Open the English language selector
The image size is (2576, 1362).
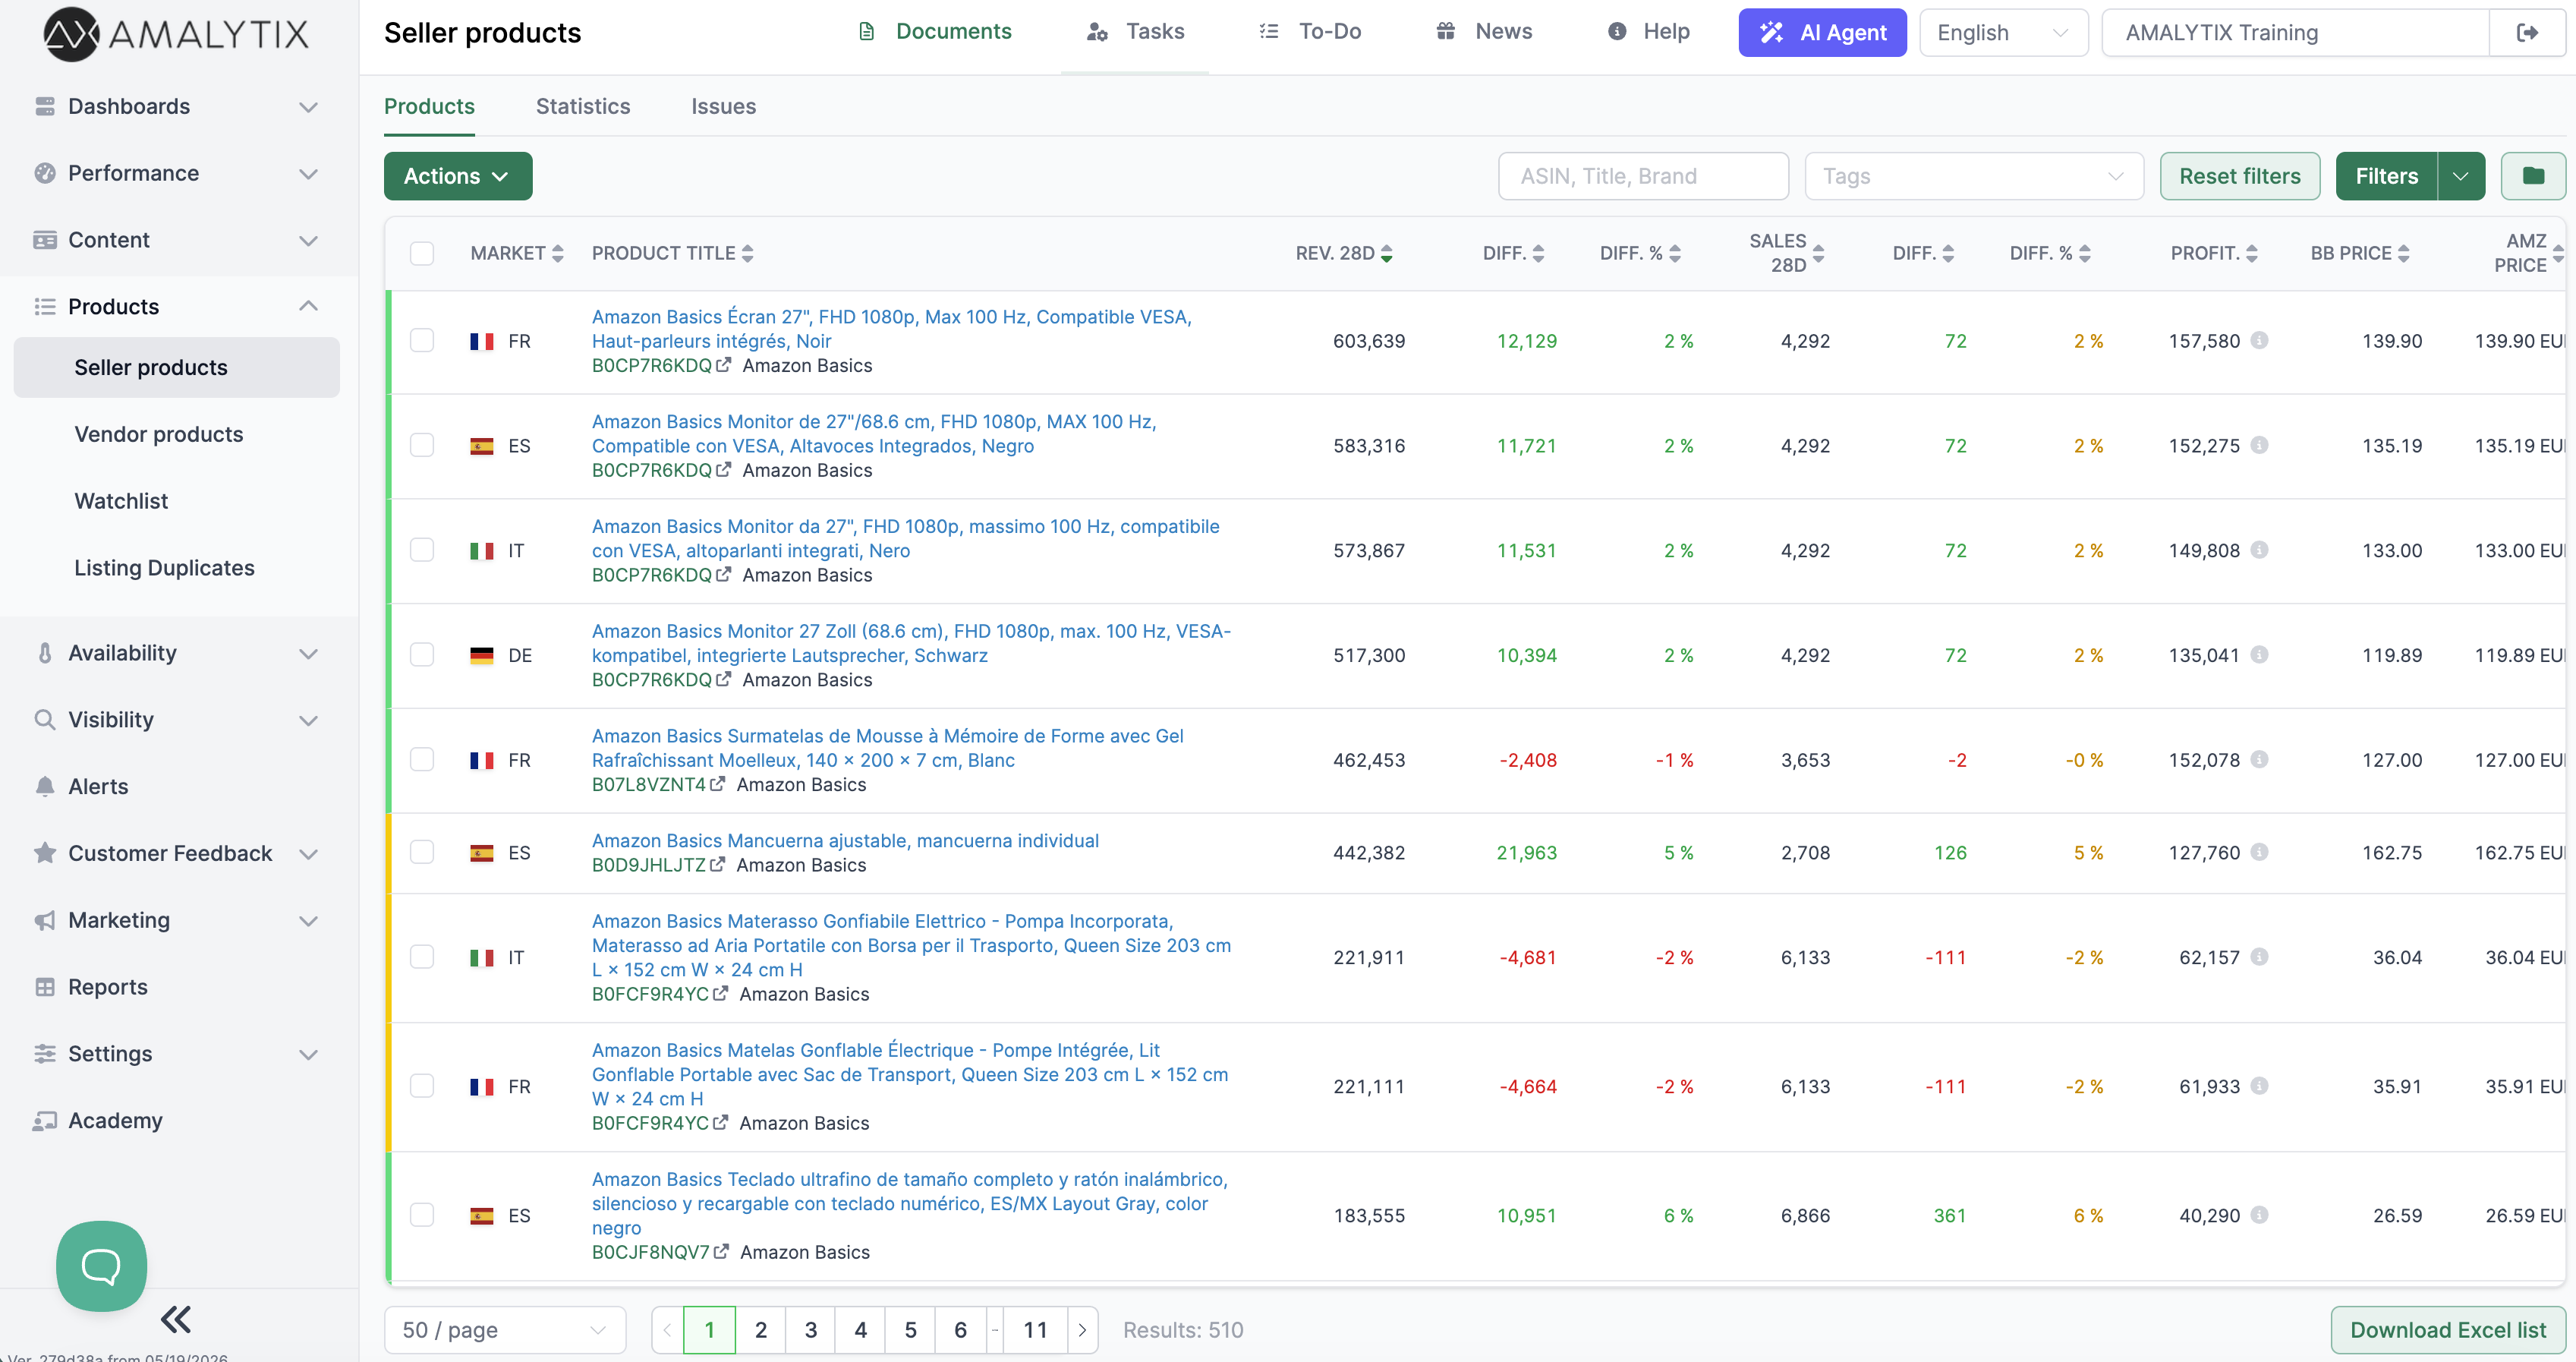pyautogui.click(x=2003, y=33)
